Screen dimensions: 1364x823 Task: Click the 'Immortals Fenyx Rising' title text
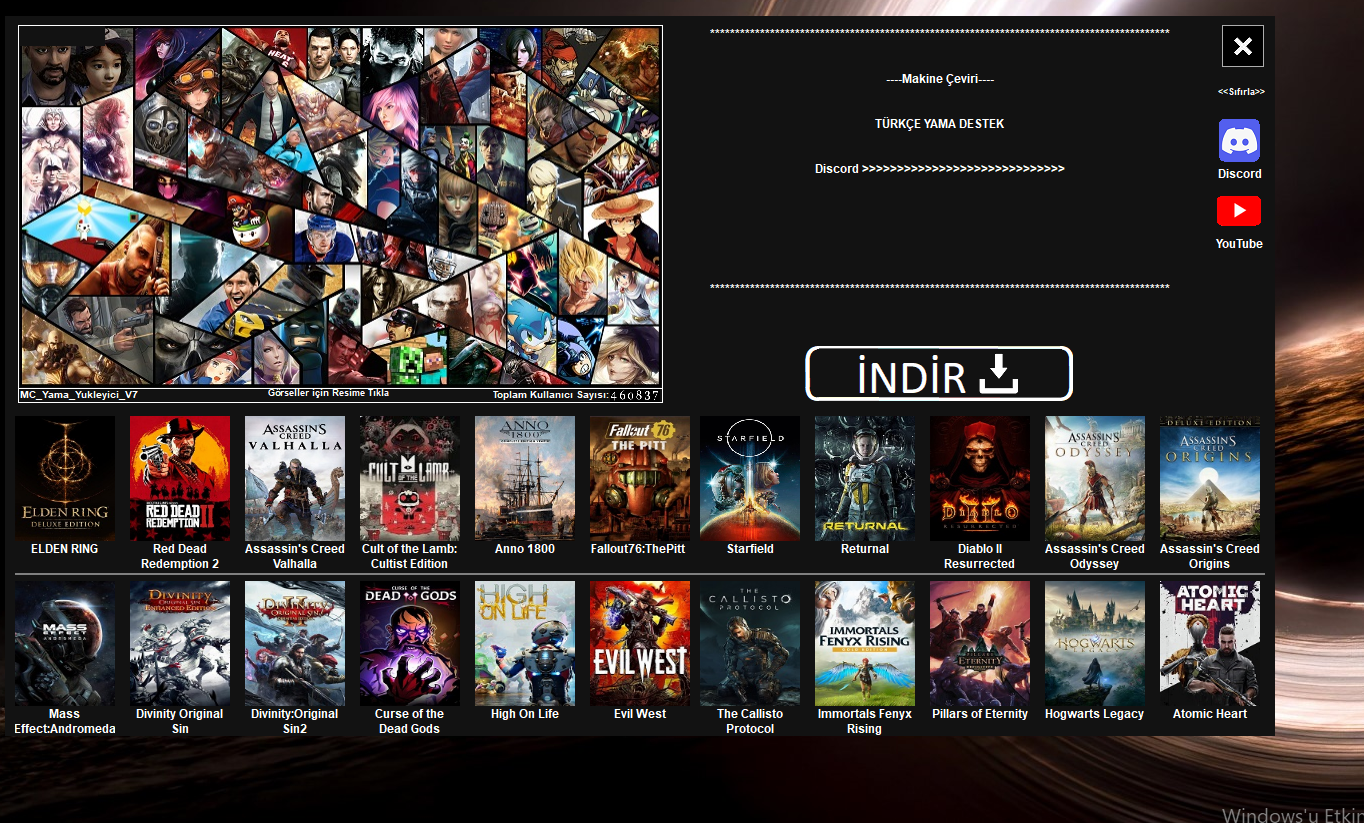865,721
